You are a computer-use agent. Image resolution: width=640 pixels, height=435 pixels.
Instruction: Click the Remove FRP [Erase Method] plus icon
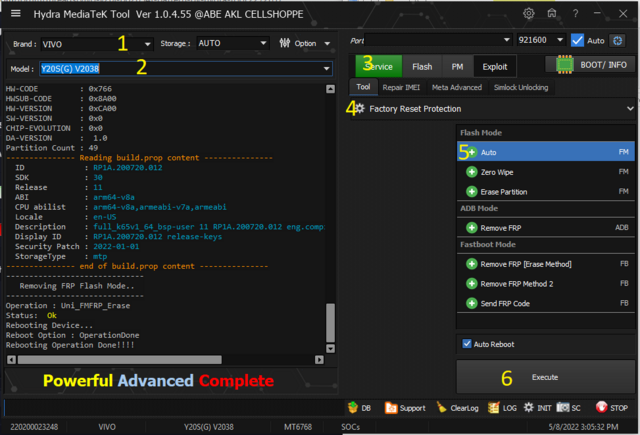point(471,264)
